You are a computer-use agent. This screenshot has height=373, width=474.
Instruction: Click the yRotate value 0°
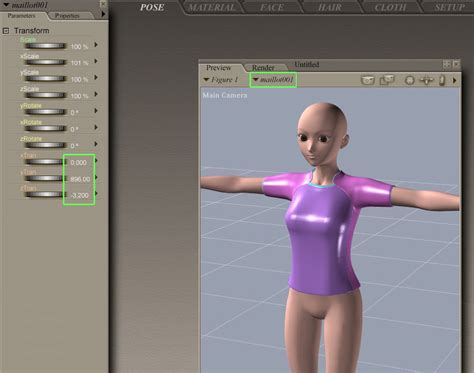coord(74,113)
